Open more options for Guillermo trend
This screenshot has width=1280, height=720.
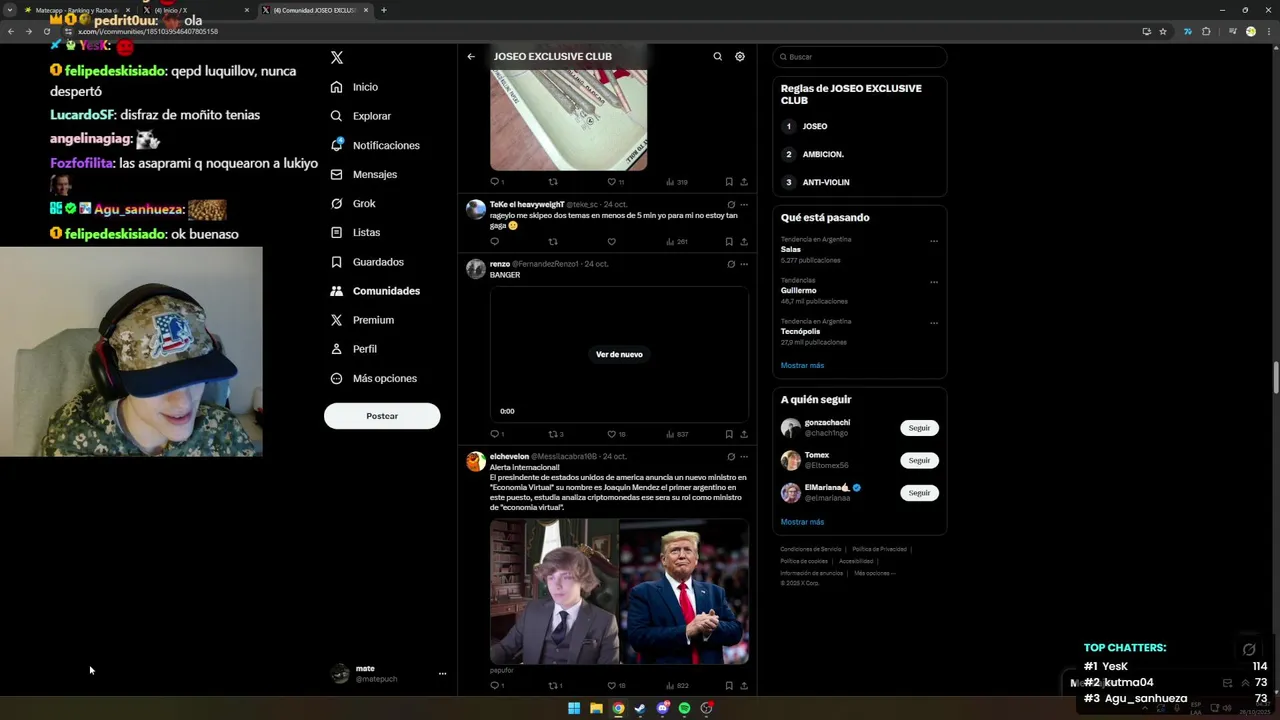click(934, 282)
